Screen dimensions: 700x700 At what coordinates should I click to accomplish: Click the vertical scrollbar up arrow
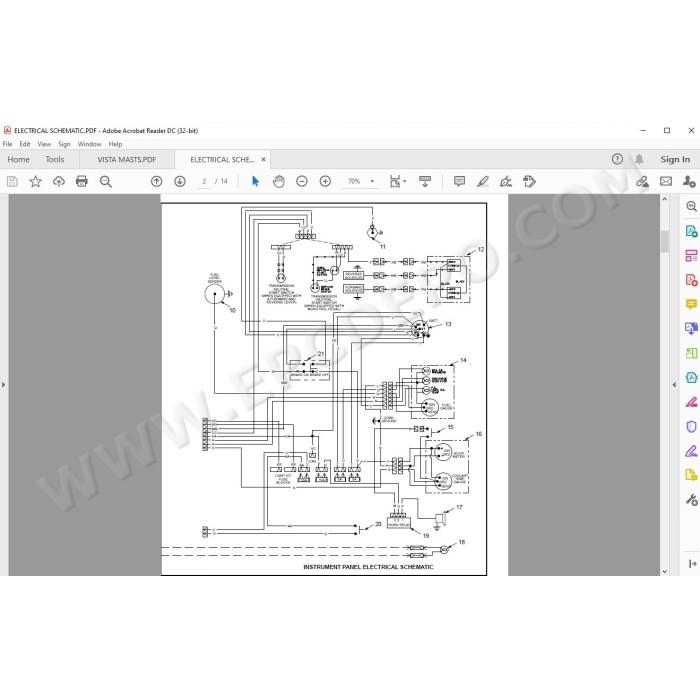[x=664, y=199]
